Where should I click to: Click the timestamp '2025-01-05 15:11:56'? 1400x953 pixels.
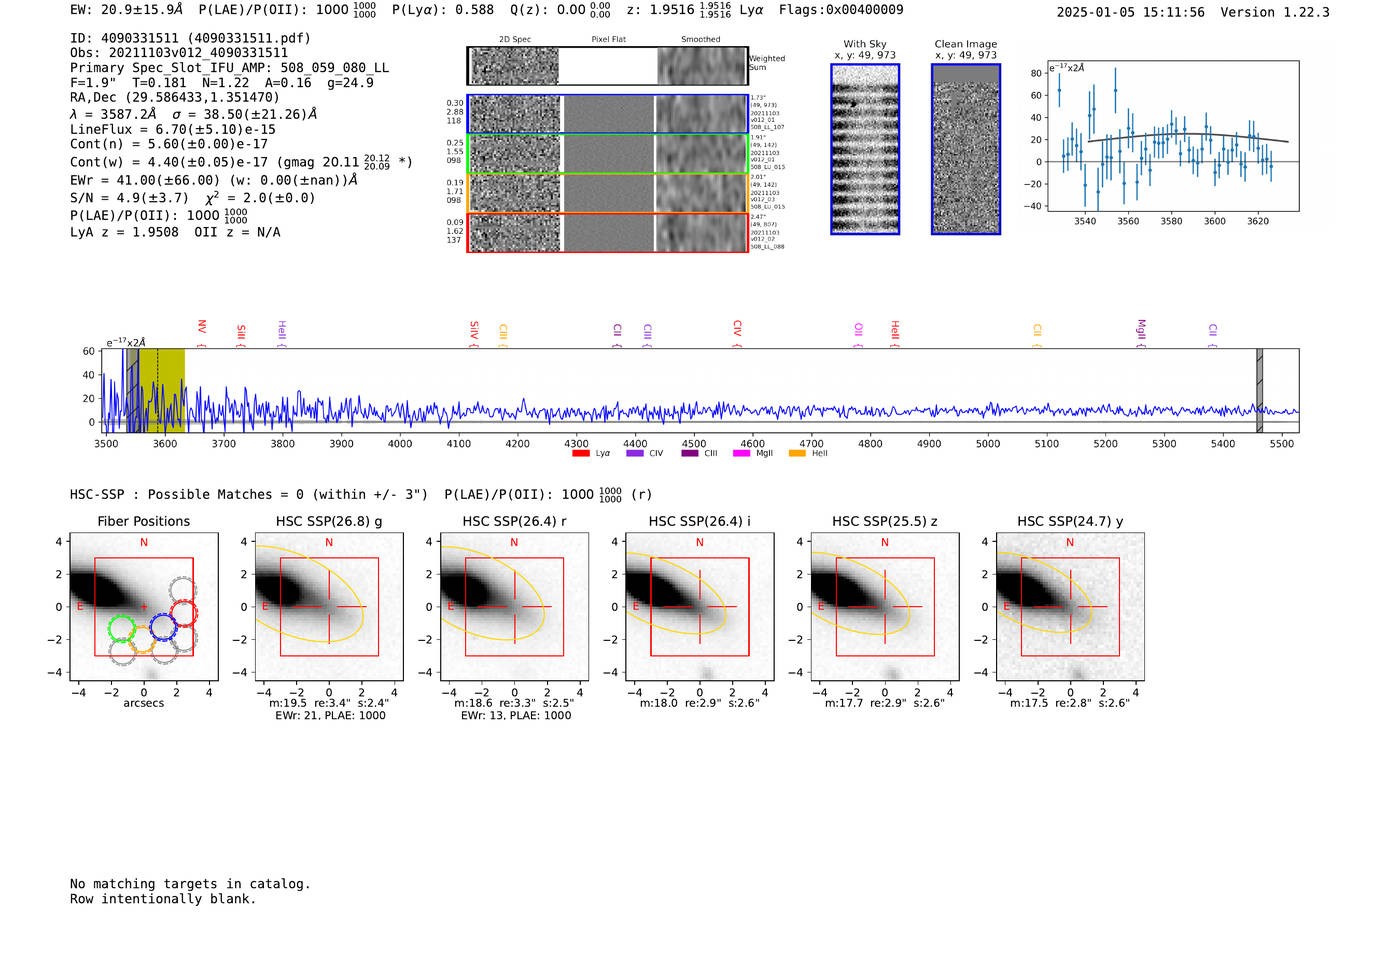click(x=1131, y=12)
